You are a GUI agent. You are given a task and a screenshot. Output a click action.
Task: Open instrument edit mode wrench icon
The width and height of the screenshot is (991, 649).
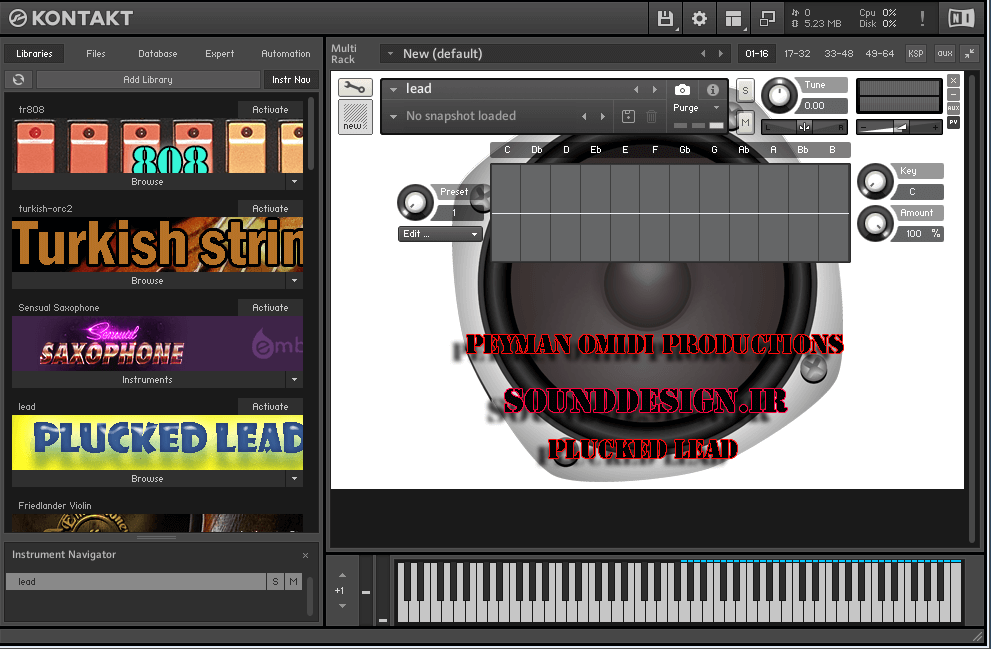pyautogui.click(x=355, y=88)
